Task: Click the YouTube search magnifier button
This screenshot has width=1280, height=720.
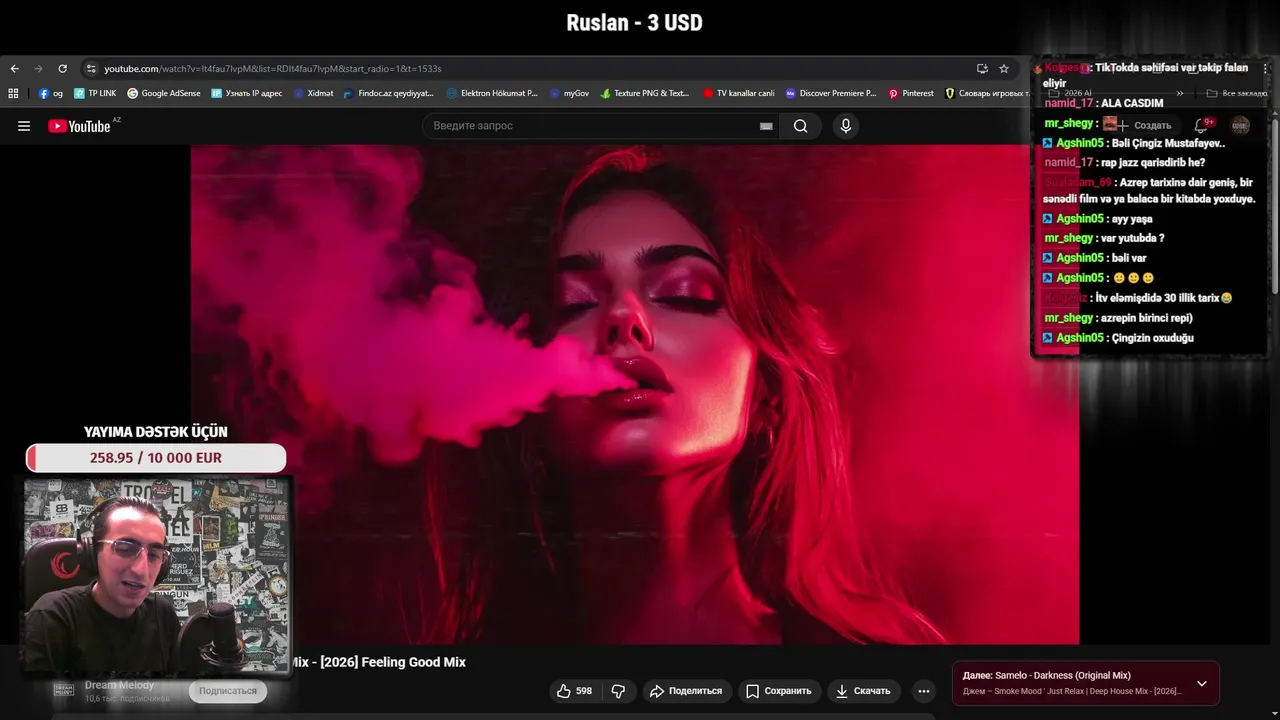Action: (800, 126)
